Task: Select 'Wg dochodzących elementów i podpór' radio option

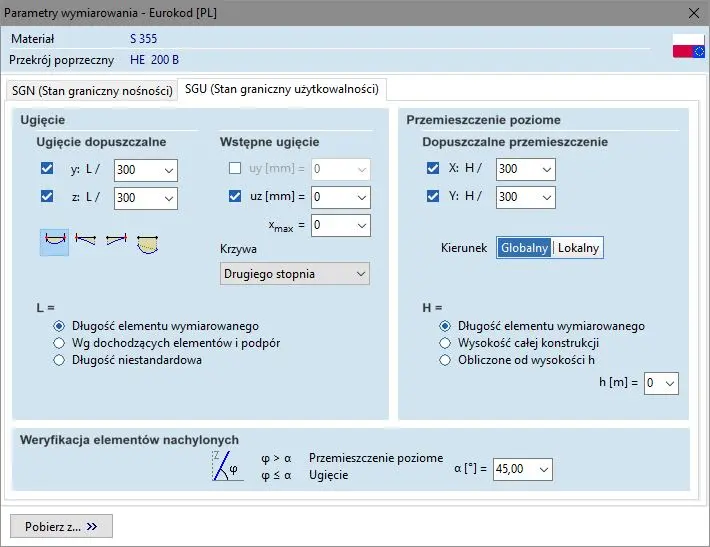Action: pos(60,342)
